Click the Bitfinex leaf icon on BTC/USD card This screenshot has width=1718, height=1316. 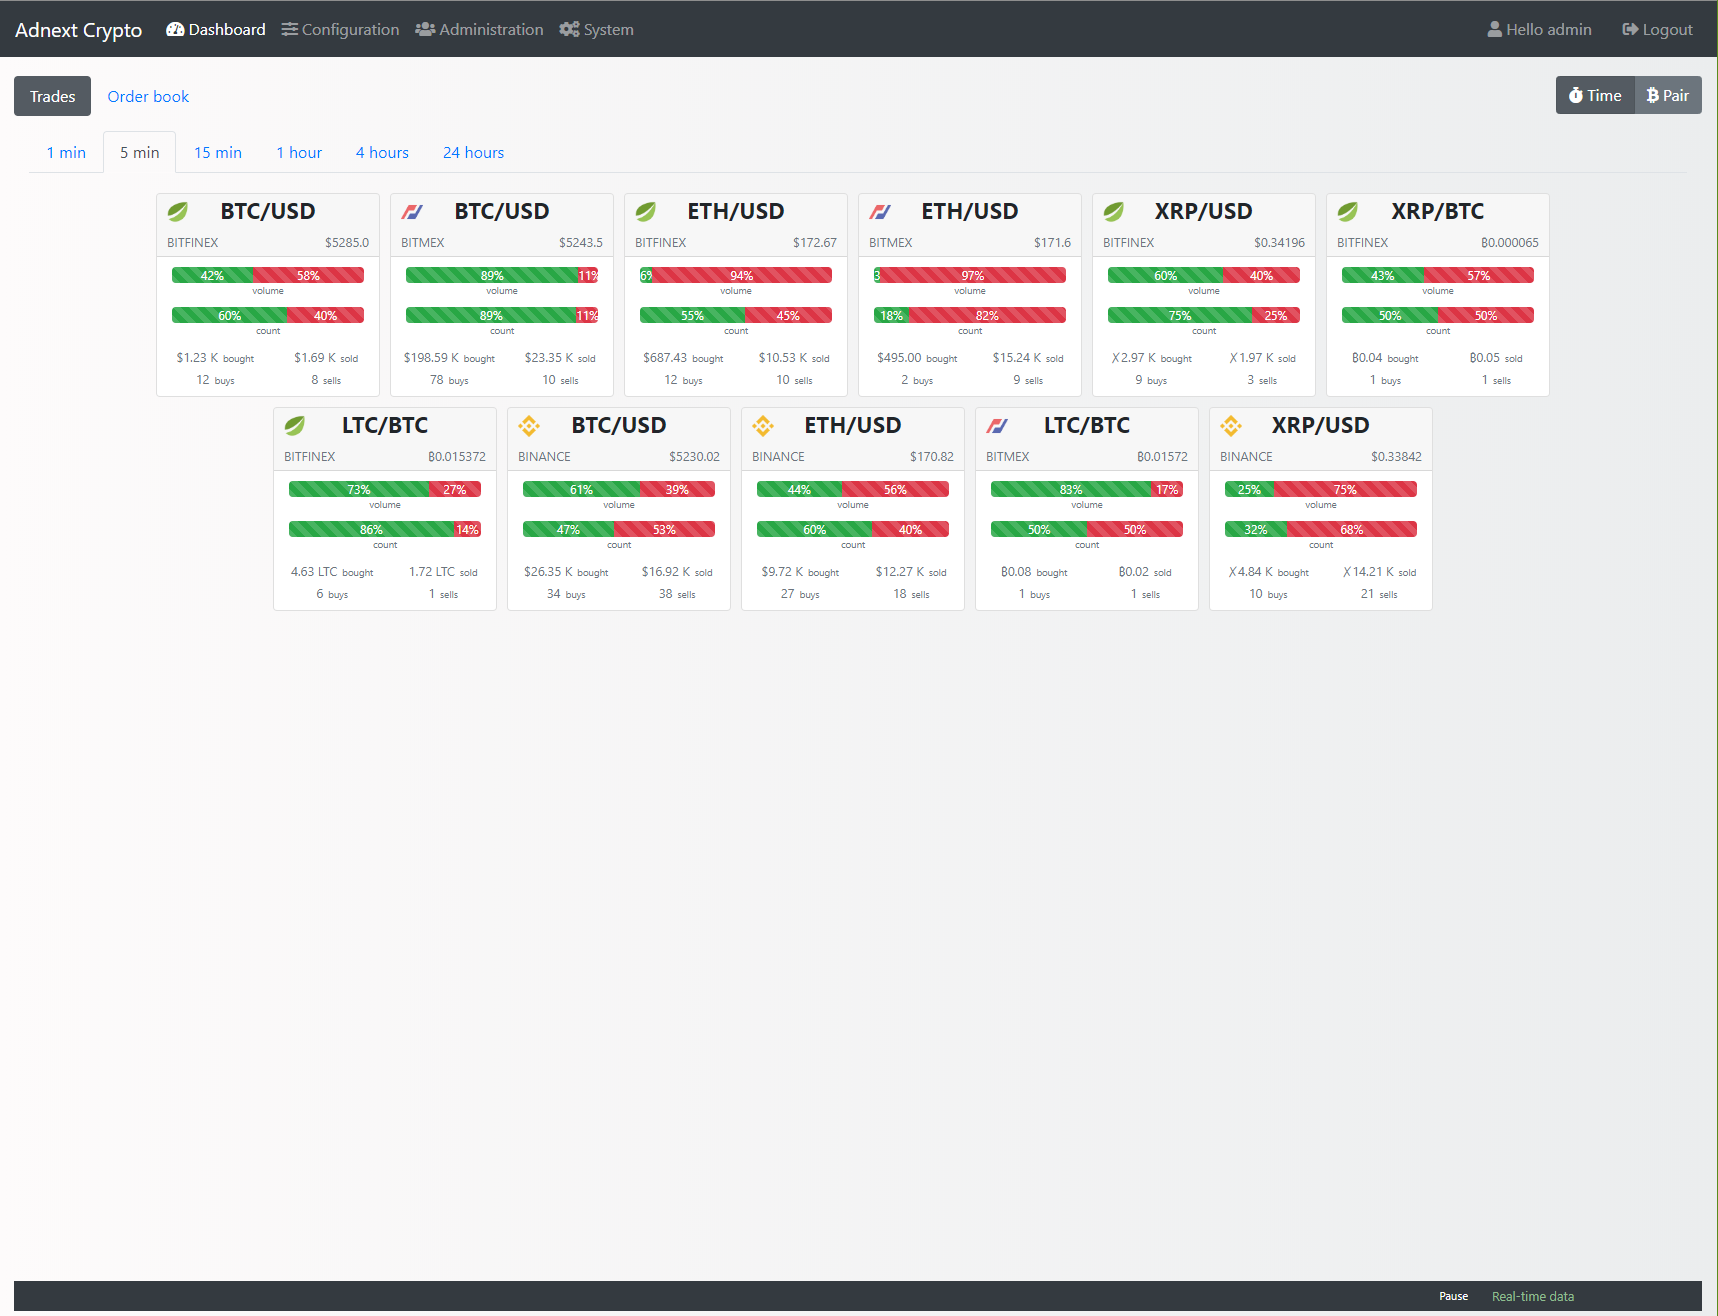178,212
